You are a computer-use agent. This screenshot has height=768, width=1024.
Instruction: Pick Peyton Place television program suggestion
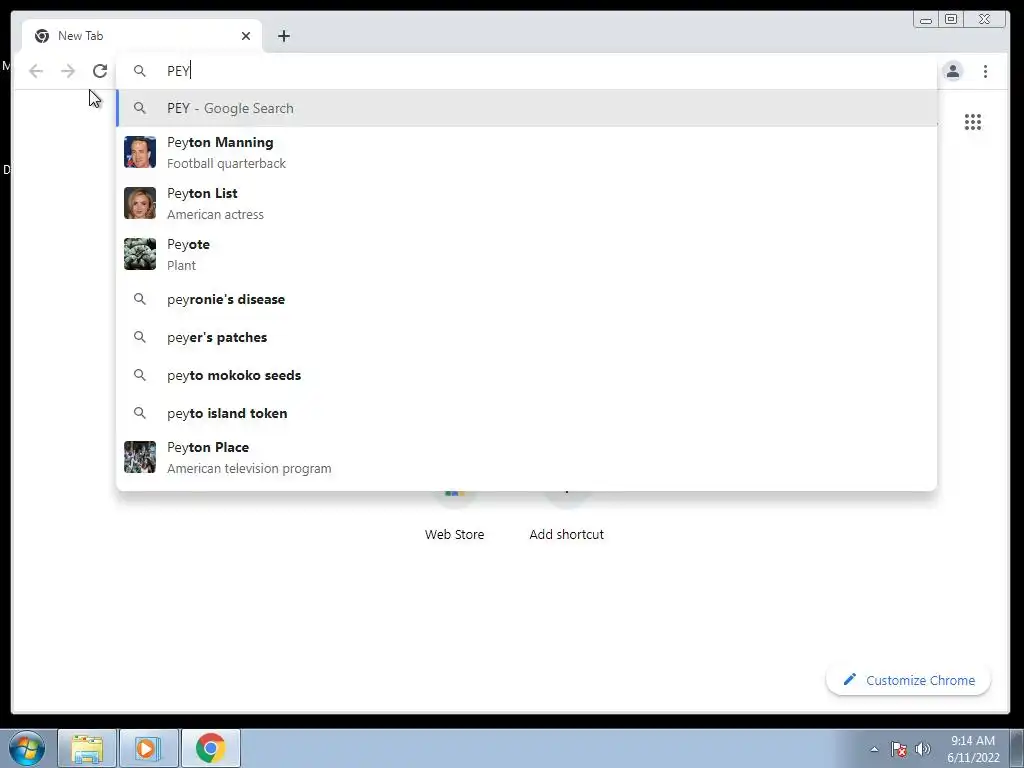point(526,457)
